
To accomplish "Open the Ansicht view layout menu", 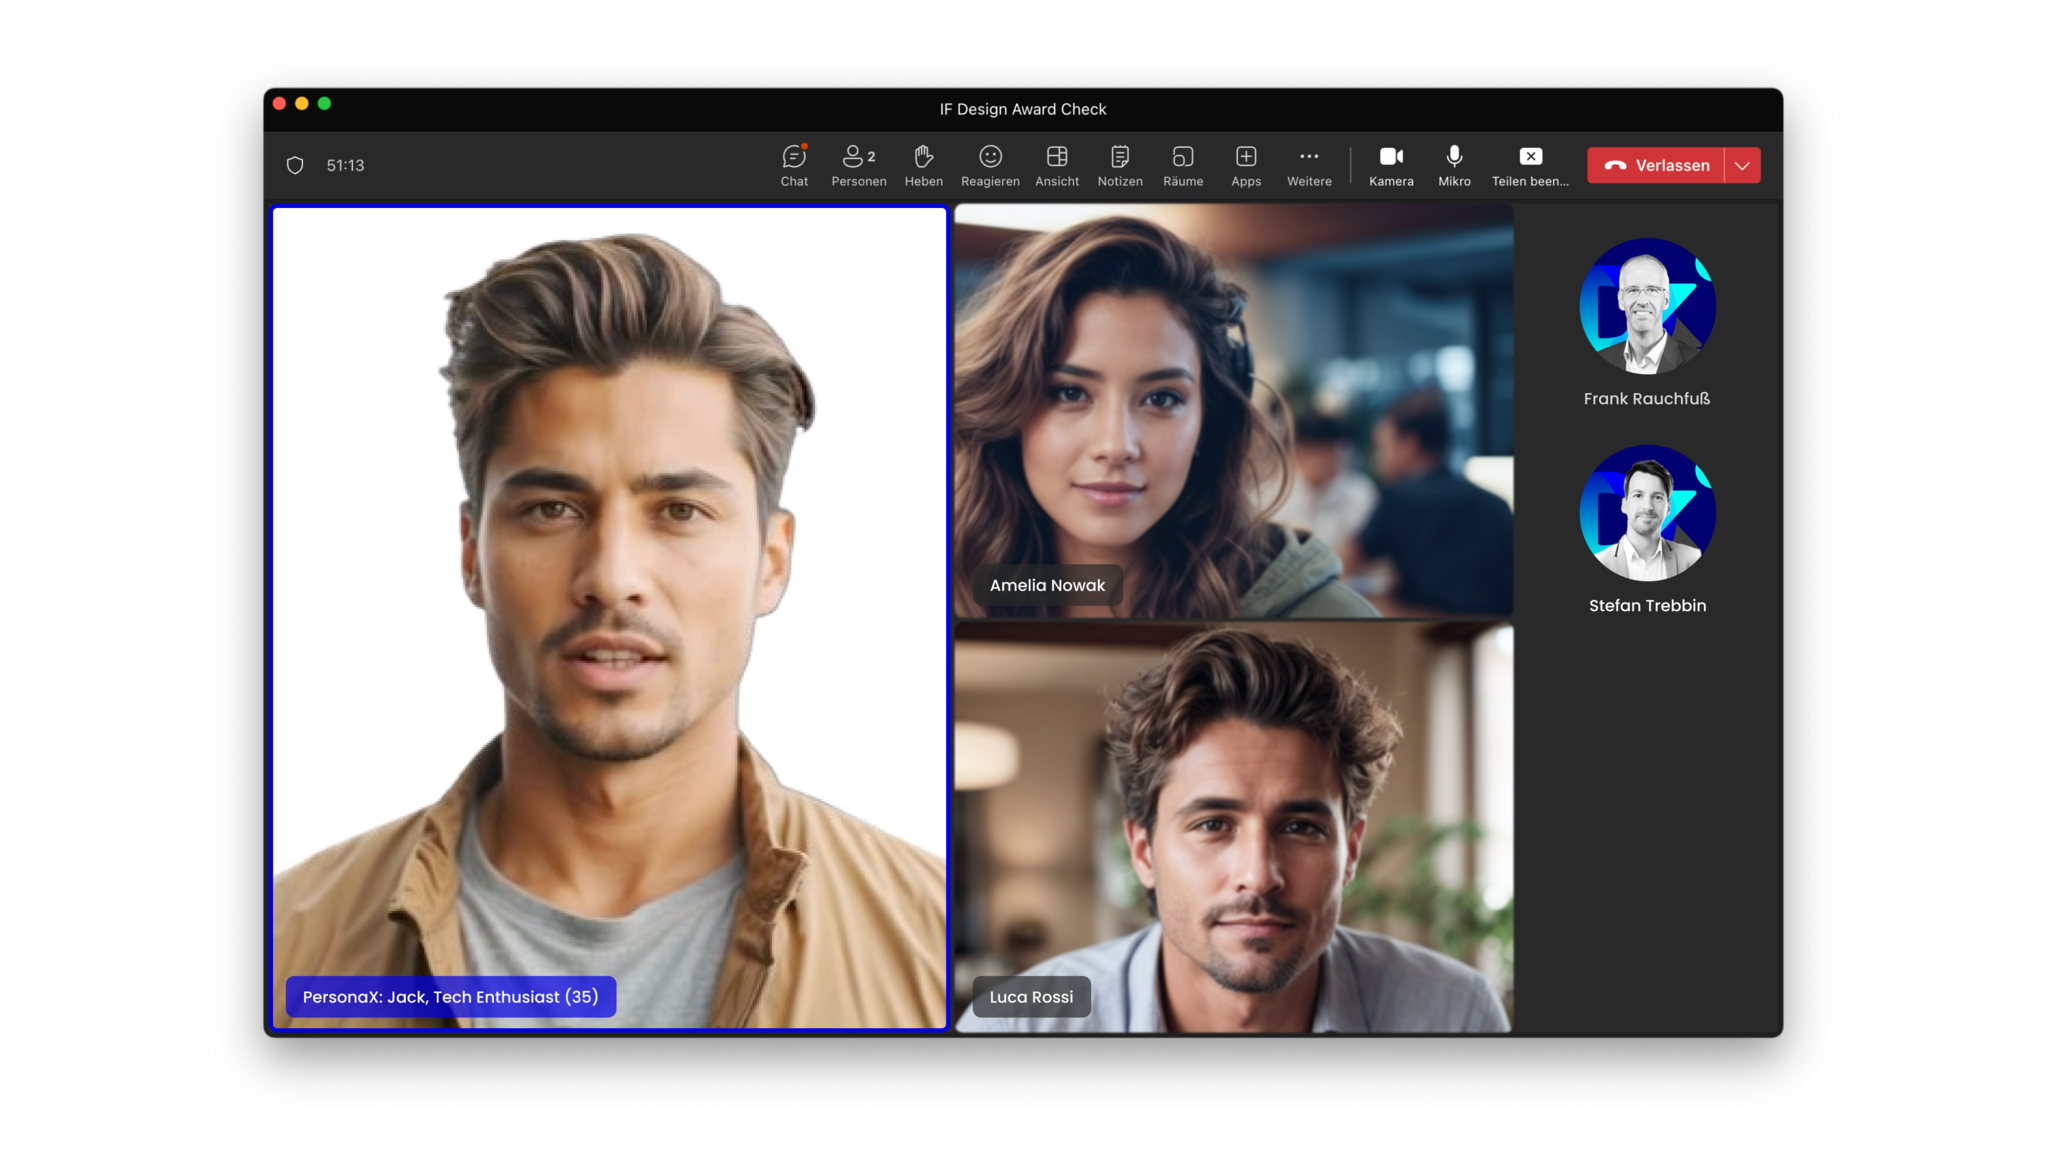I will click(x=1057, y=165).
